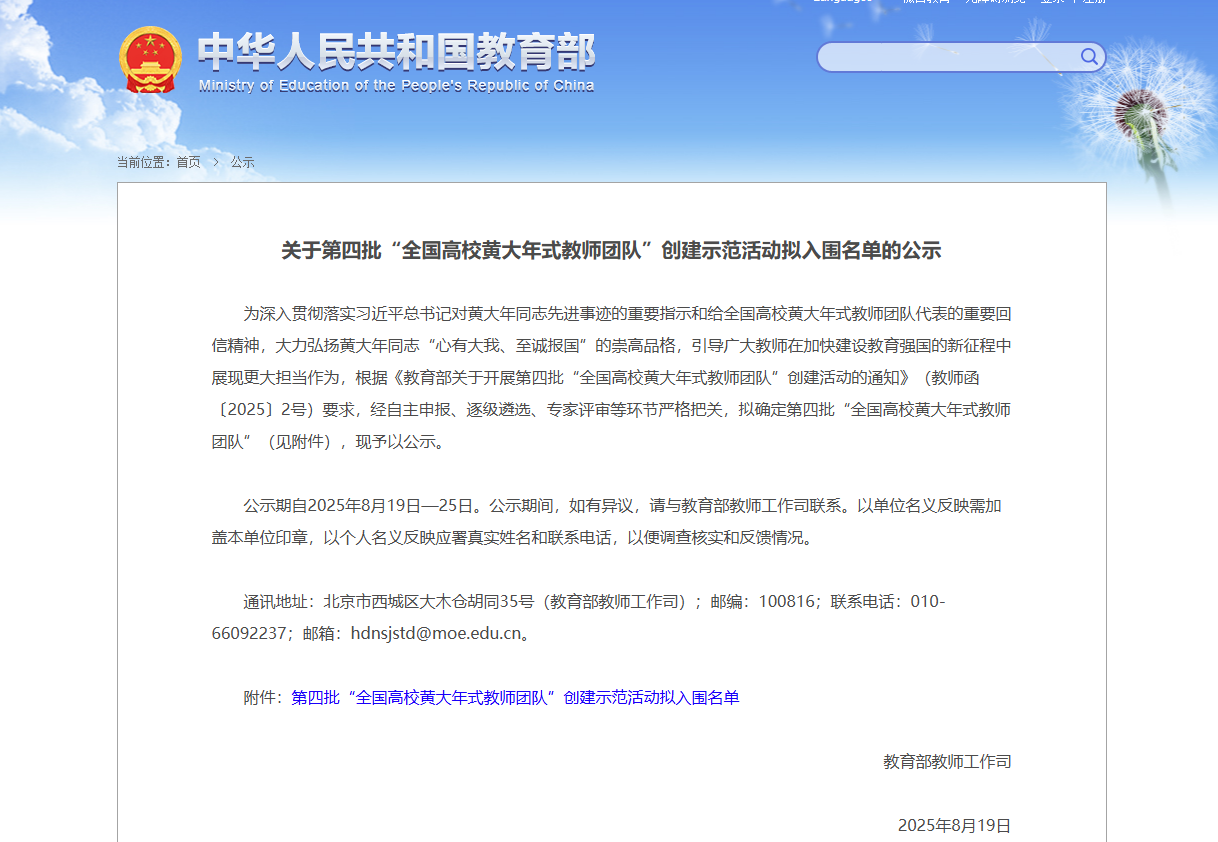1218x842 pixels.
Task: Click the English Ministry of Education subtitle
Action: (396, 86)
